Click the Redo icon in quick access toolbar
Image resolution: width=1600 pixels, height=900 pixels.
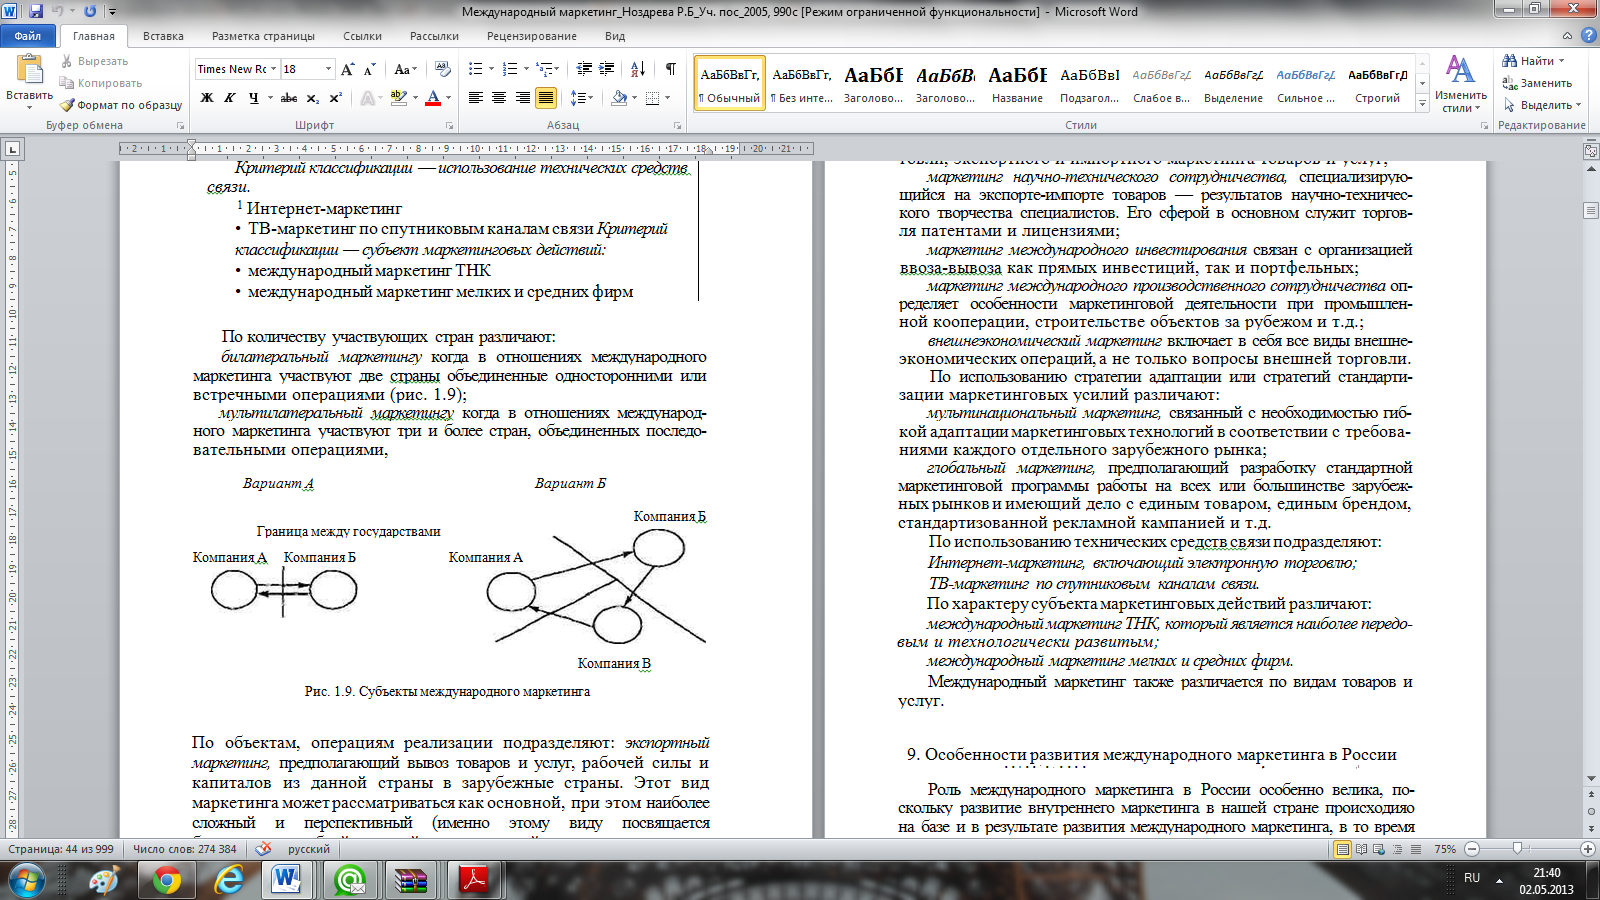[x=90, y=11]
